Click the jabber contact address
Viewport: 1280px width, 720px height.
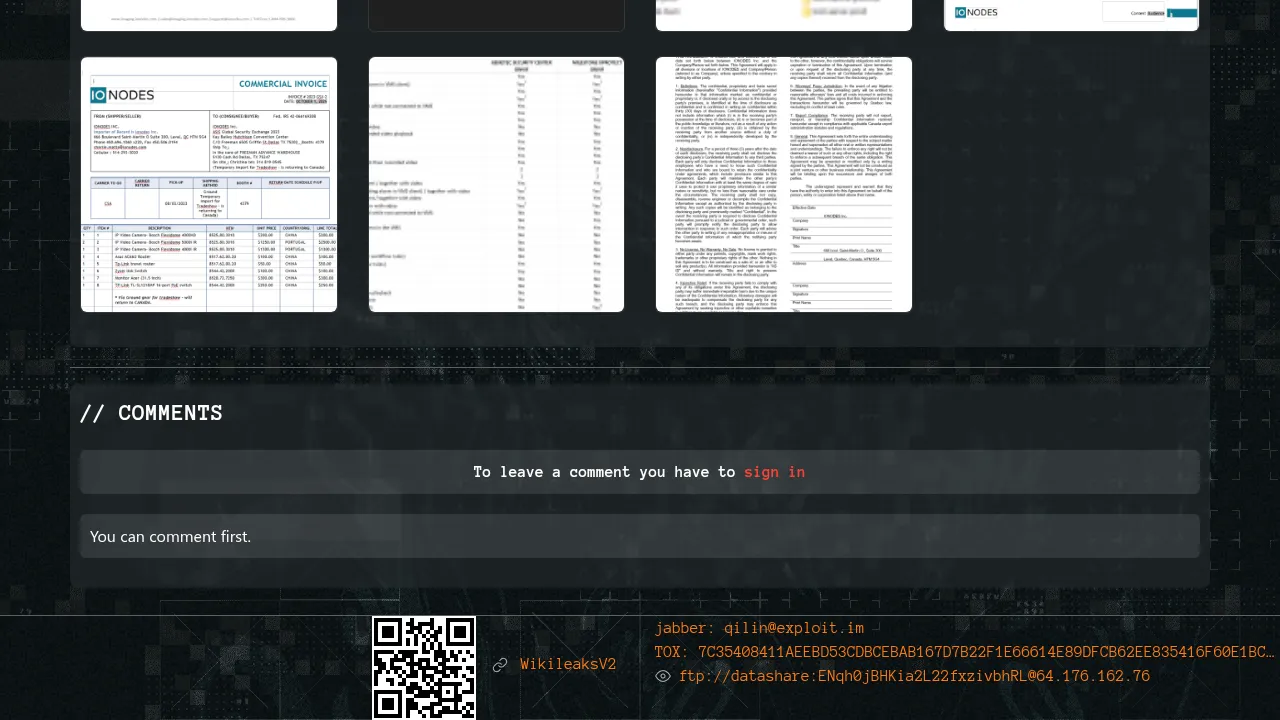pos(759,629)
